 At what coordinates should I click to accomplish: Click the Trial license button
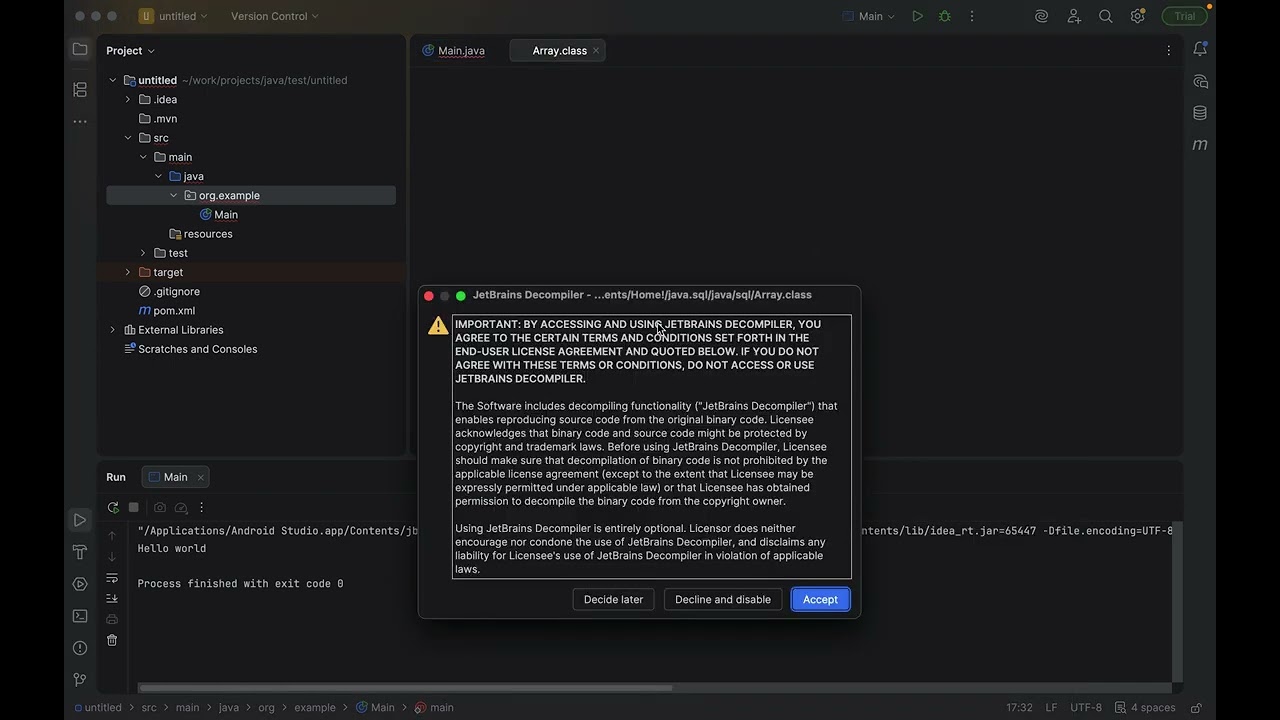pyautogui.click(x=1185, y=16)
